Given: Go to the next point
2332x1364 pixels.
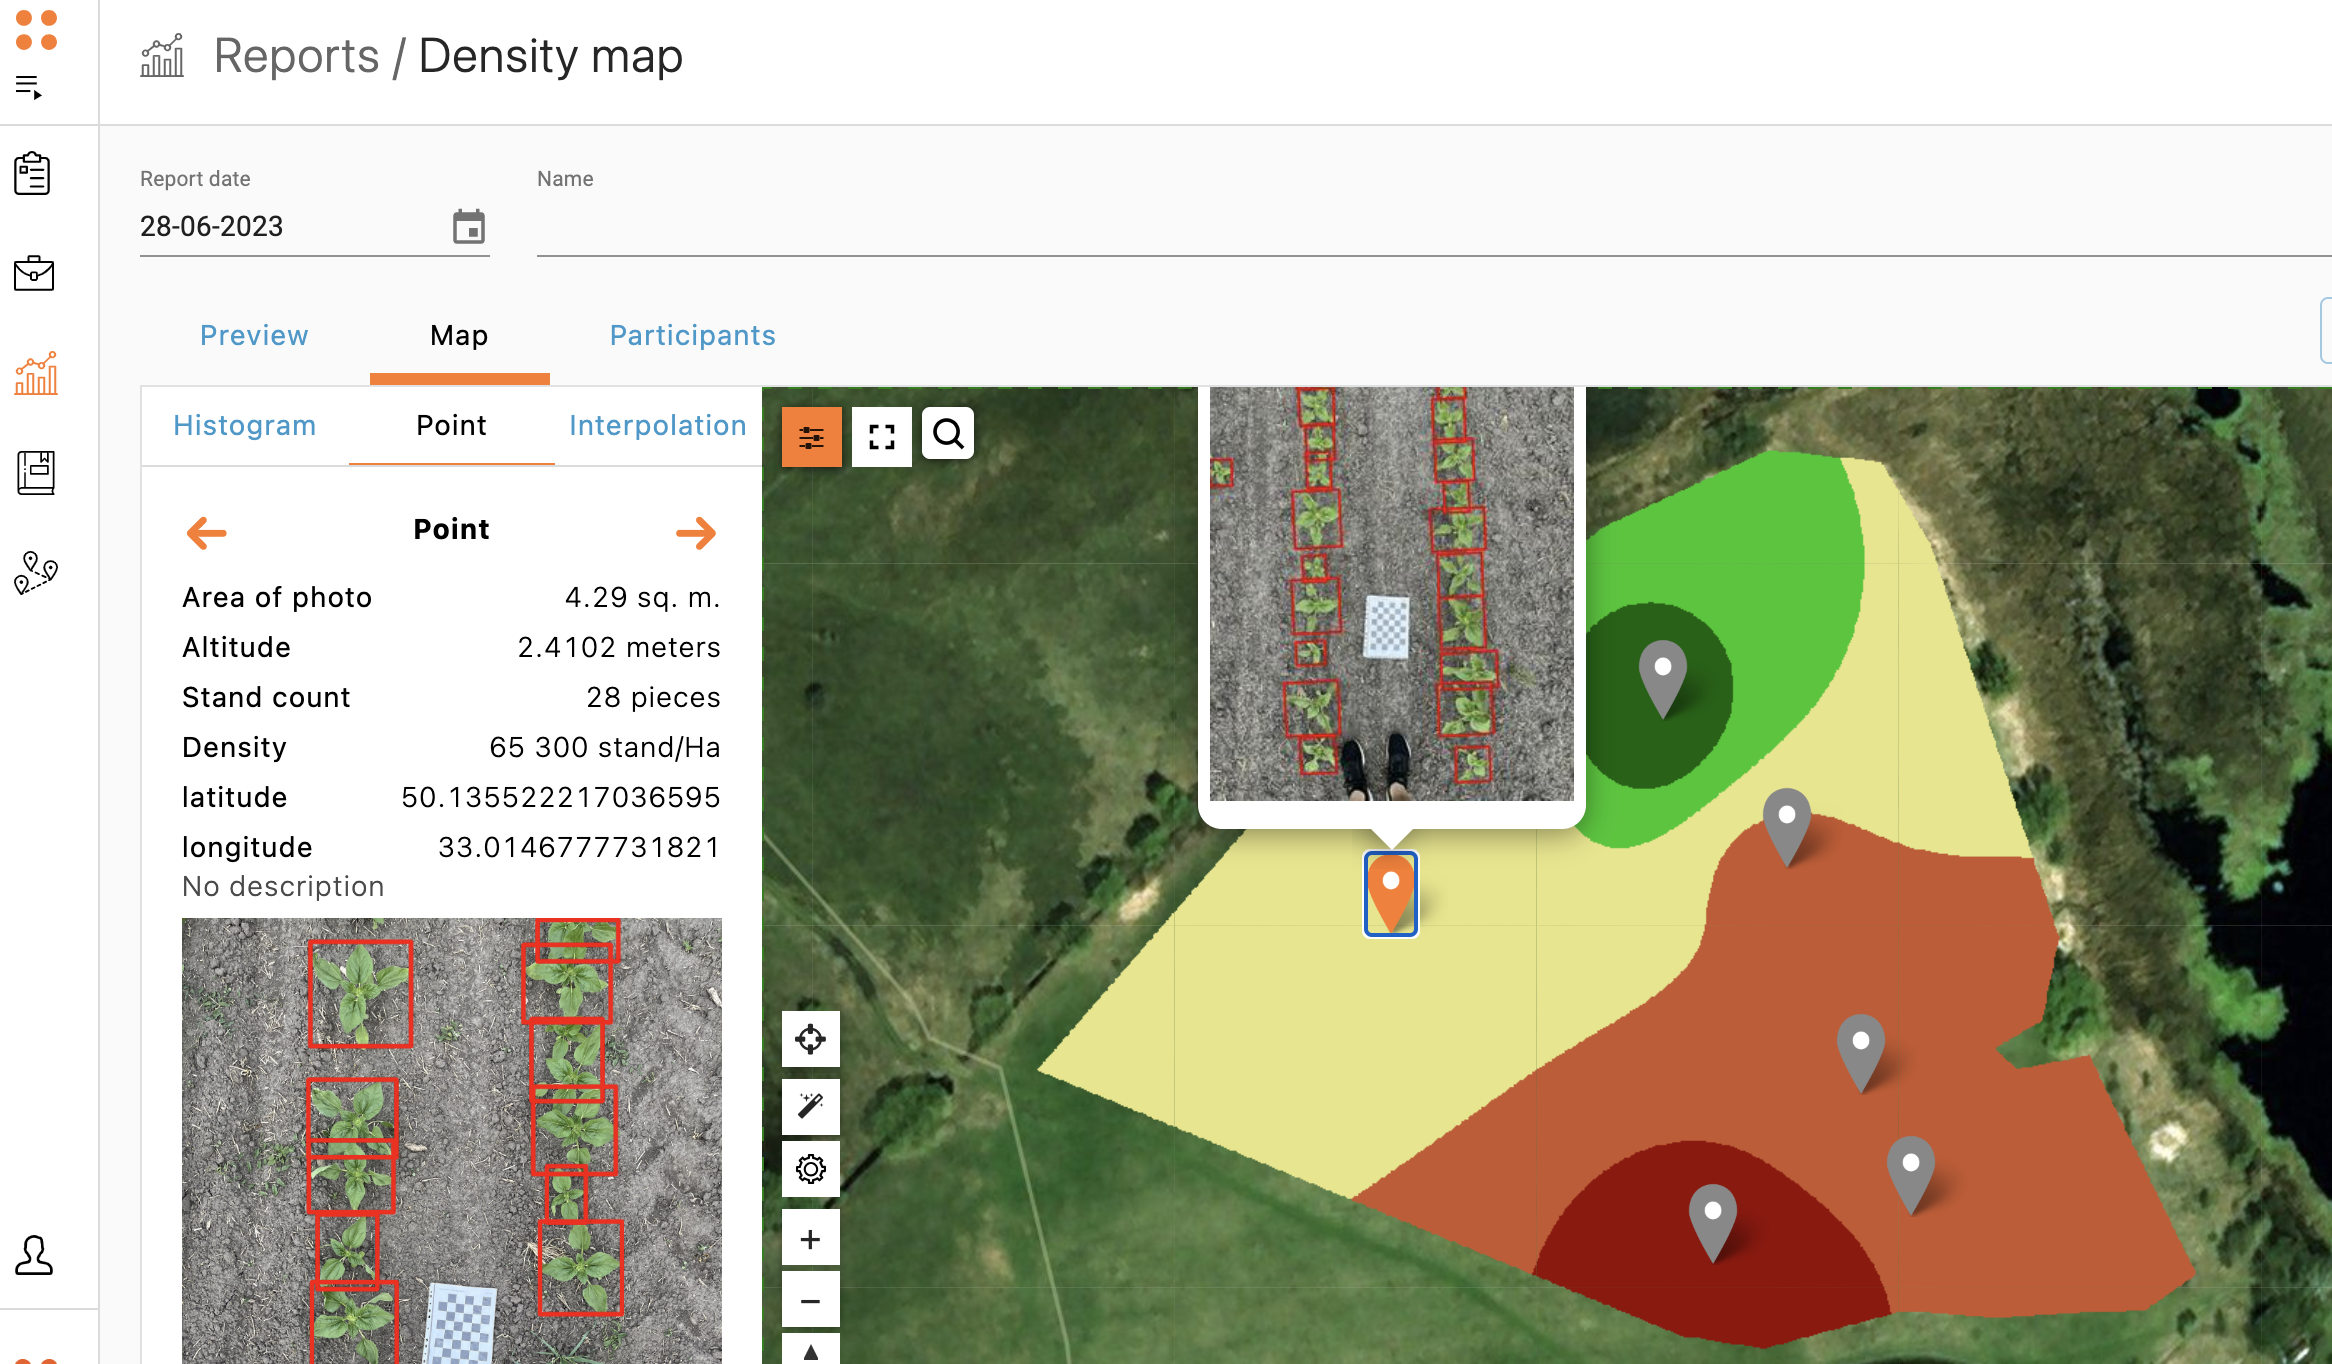Looking at the screenshot, I should 696,532.
